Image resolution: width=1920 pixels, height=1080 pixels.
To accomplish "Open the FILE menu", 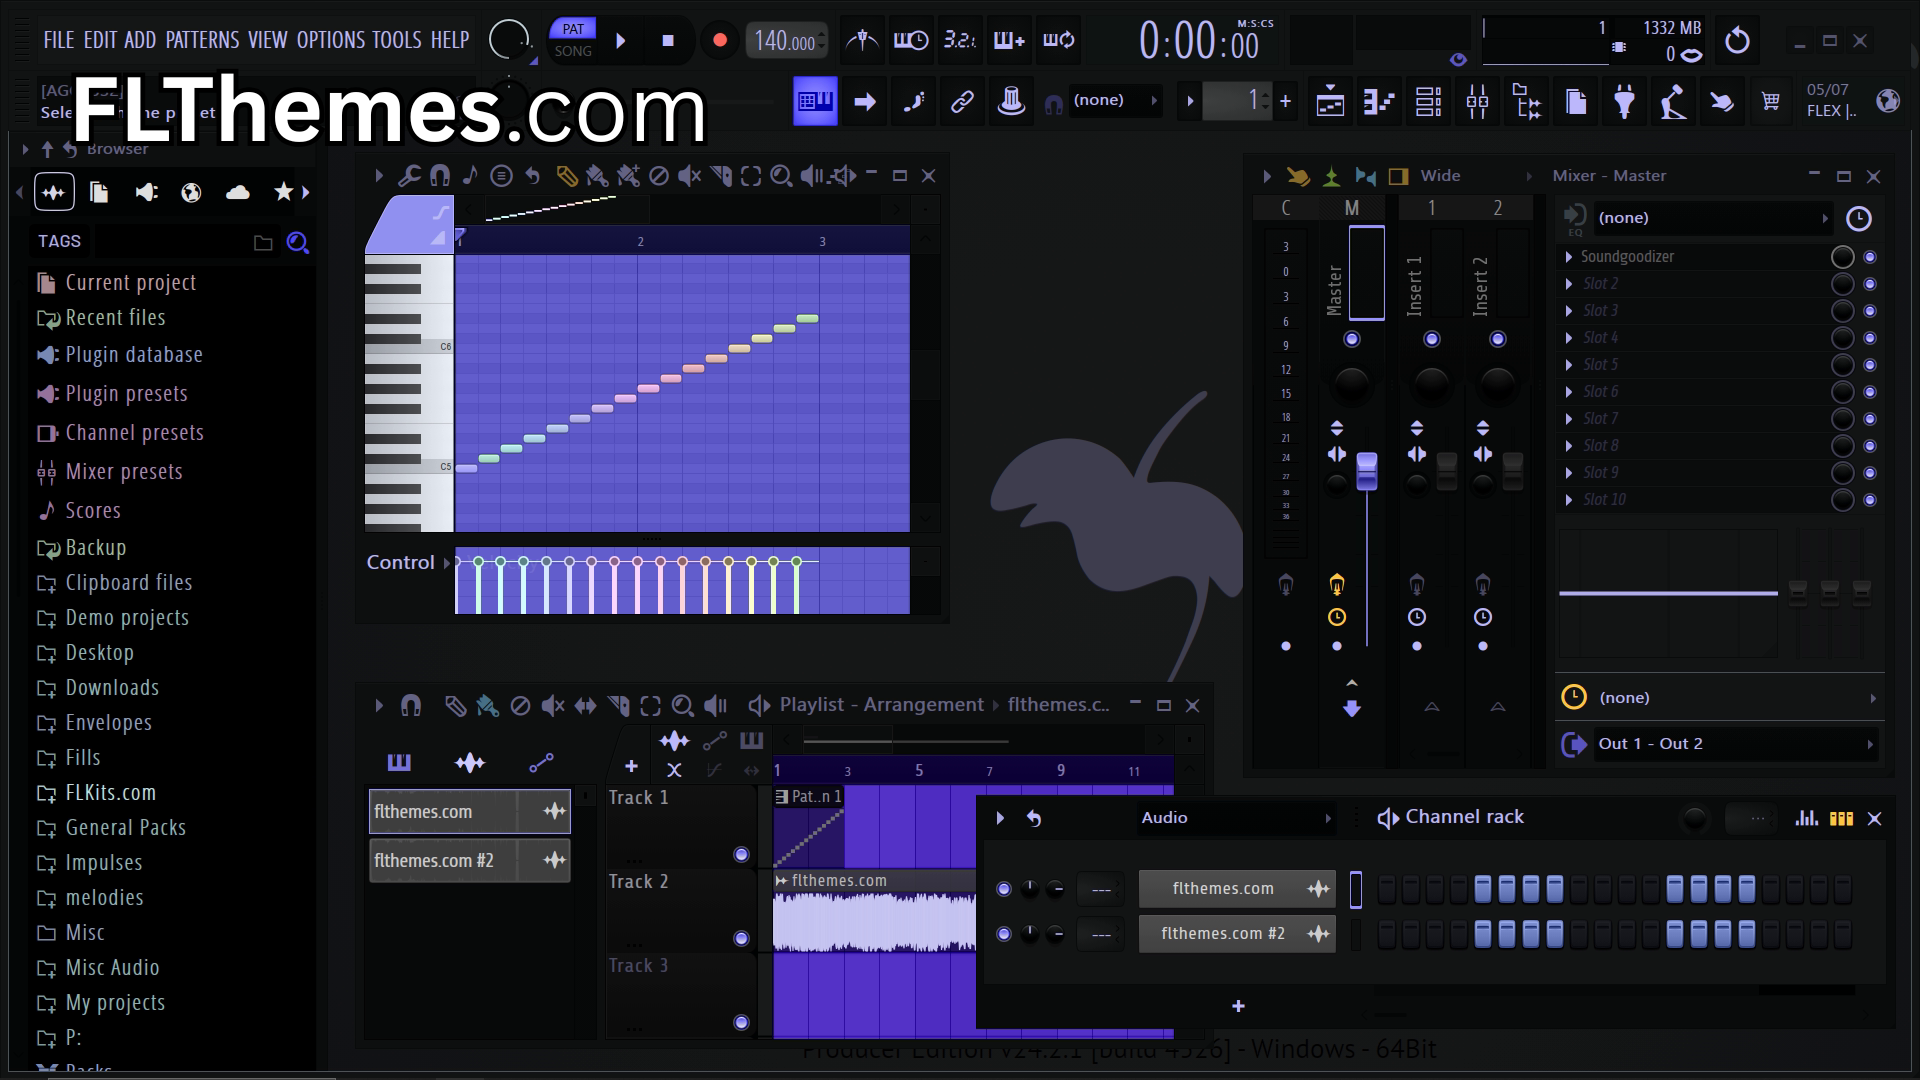I will 58,40.
